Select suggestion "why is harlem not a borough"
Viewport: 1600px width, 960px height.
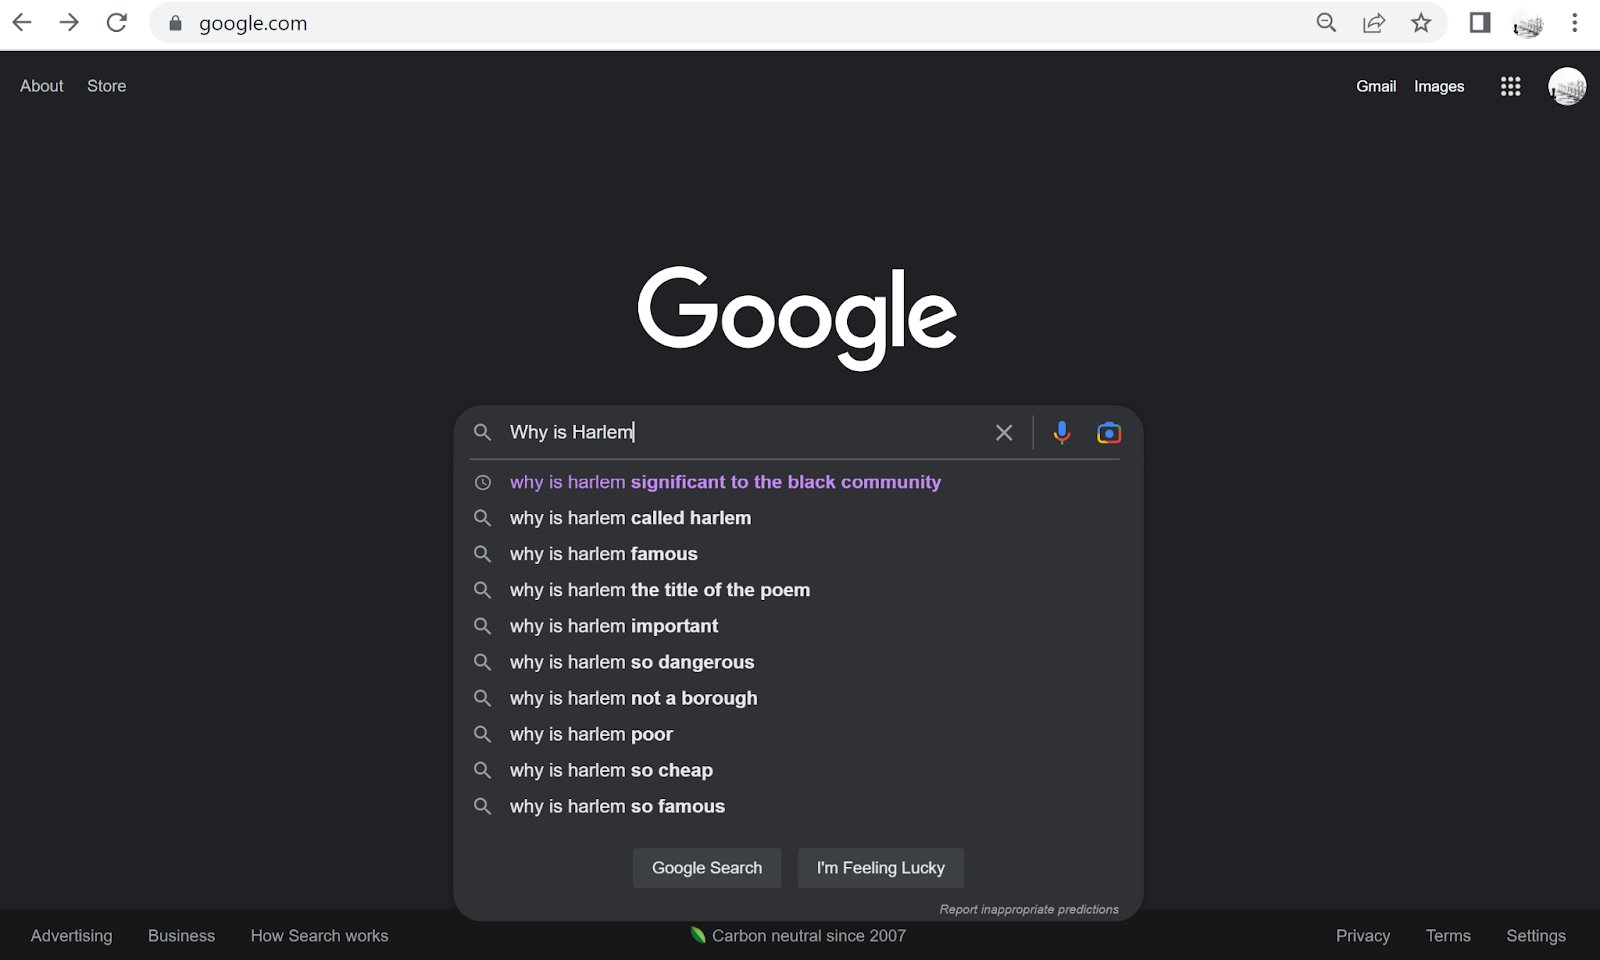(798, 698)
